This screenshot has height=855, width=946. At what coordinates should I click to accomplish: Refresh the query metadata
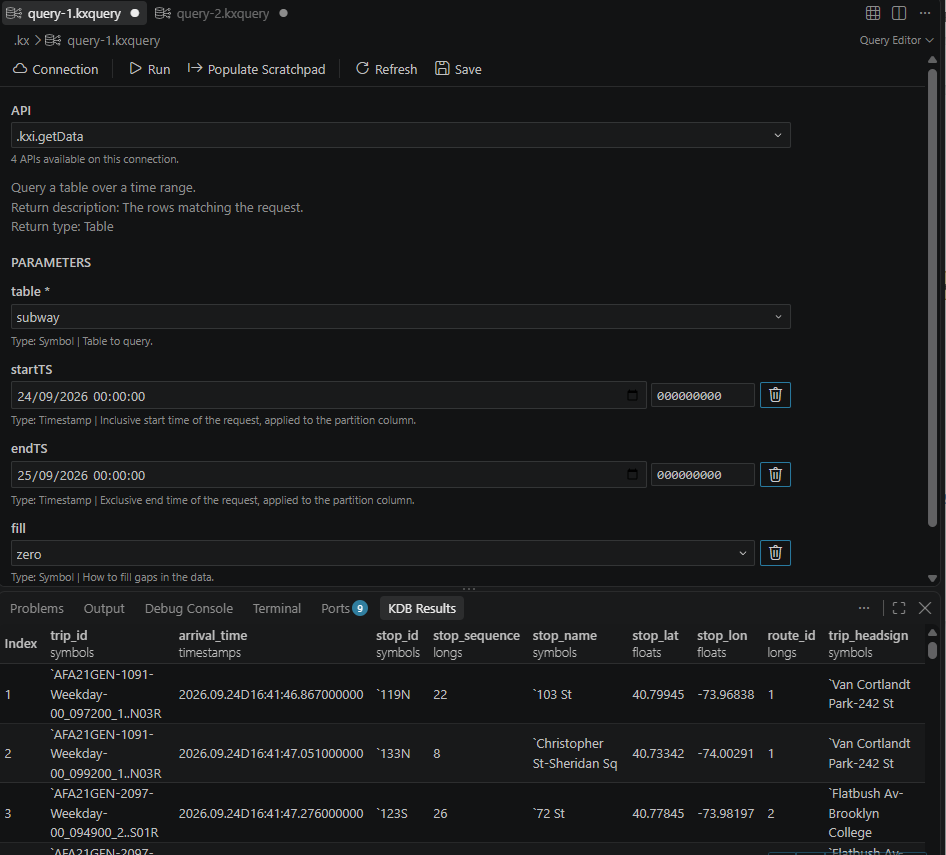[x=386, y=69]
